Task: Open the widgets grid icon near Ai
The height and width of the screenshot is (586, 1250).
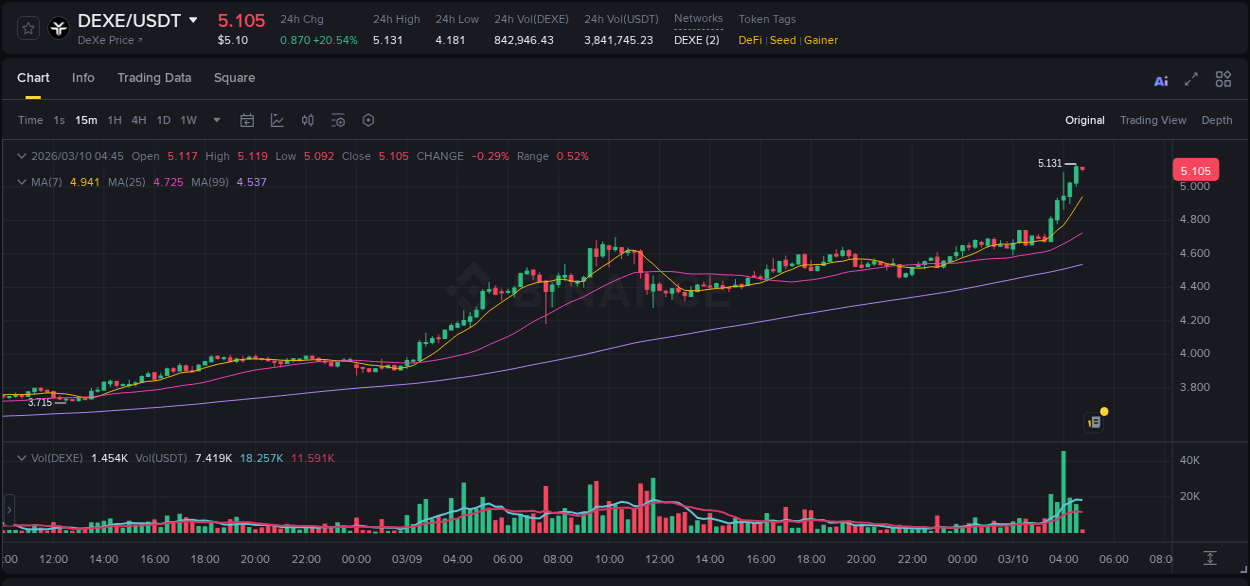Action: coord(1223,78)
